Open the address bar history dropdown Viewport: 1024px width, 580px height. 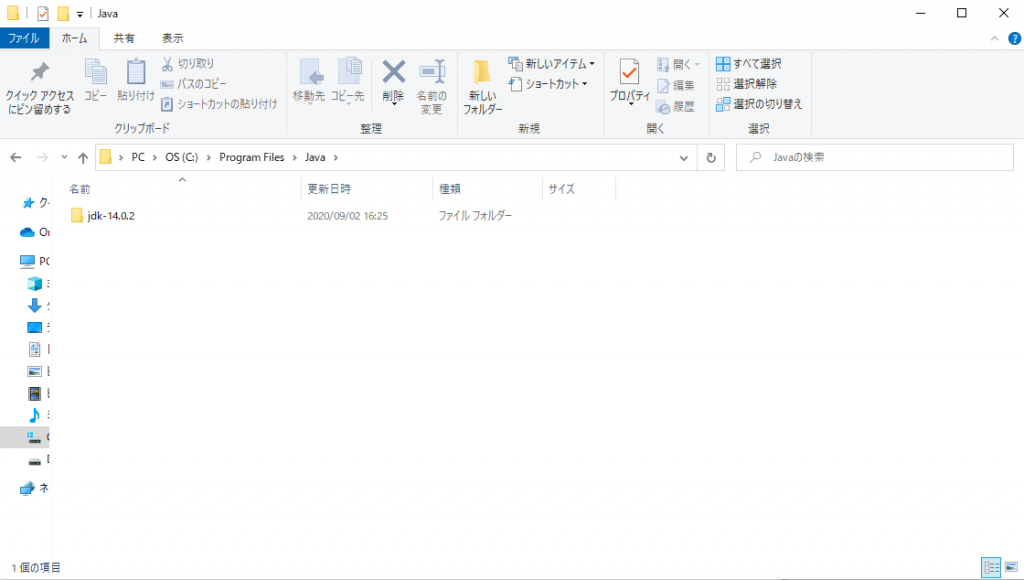coord(683,158)
